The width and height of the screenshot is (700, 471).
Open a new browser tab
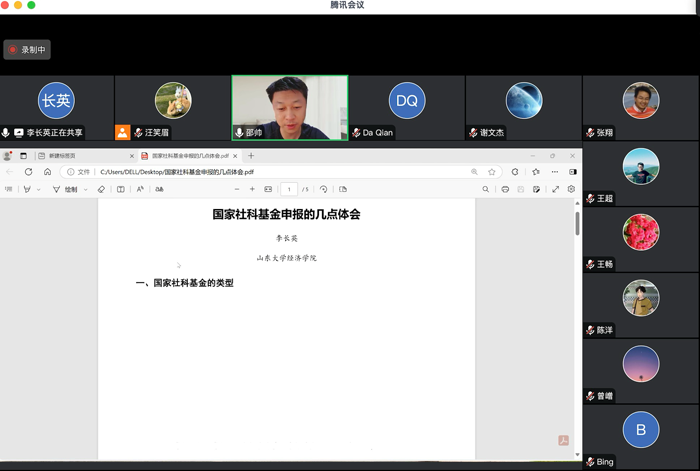click(x=251, y=156)
